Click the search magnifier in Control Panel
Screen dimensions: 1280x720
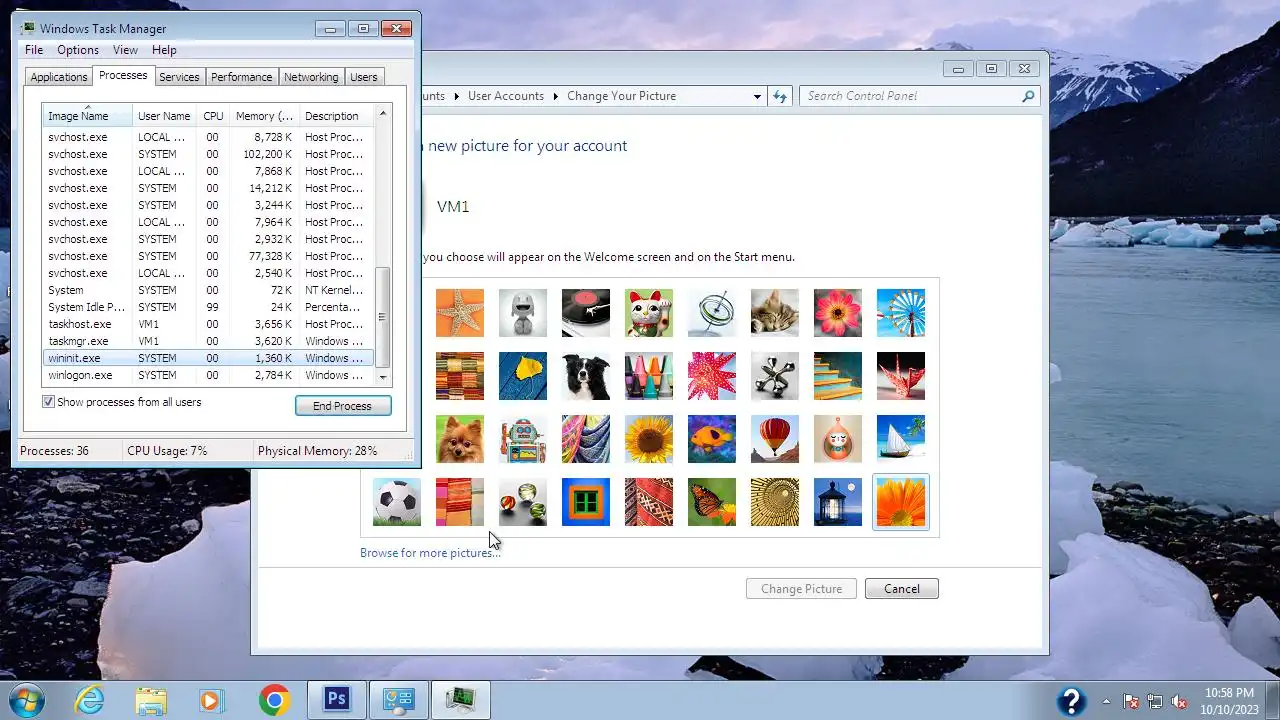point(1028,96)
